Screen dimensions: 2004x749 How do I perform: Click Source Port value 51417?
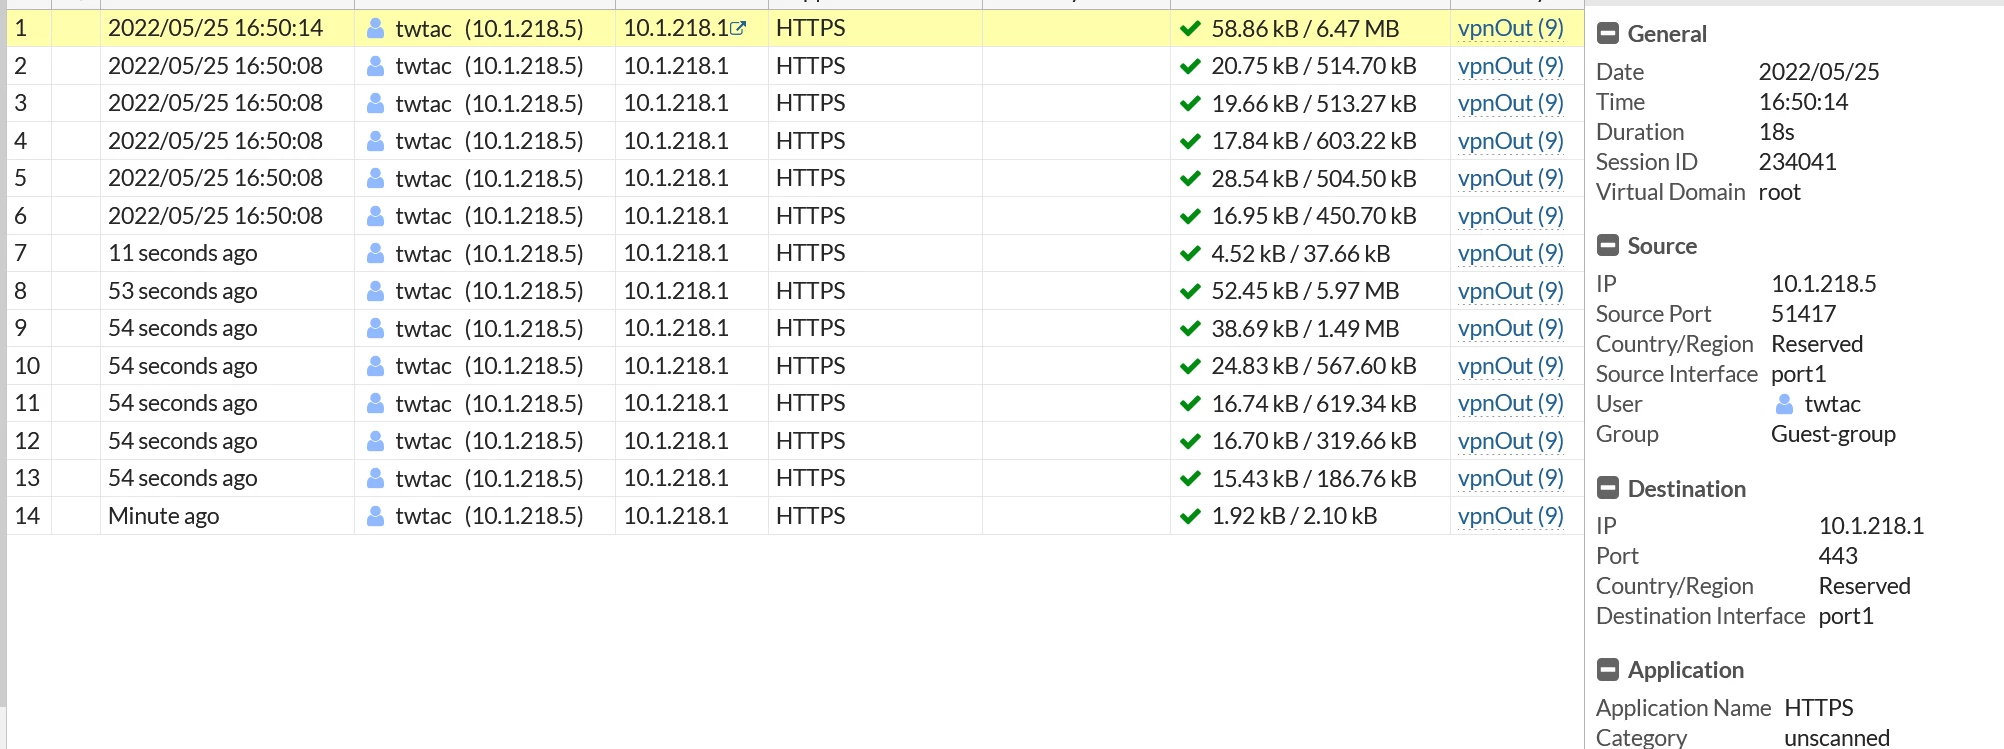click(1803, 314)
